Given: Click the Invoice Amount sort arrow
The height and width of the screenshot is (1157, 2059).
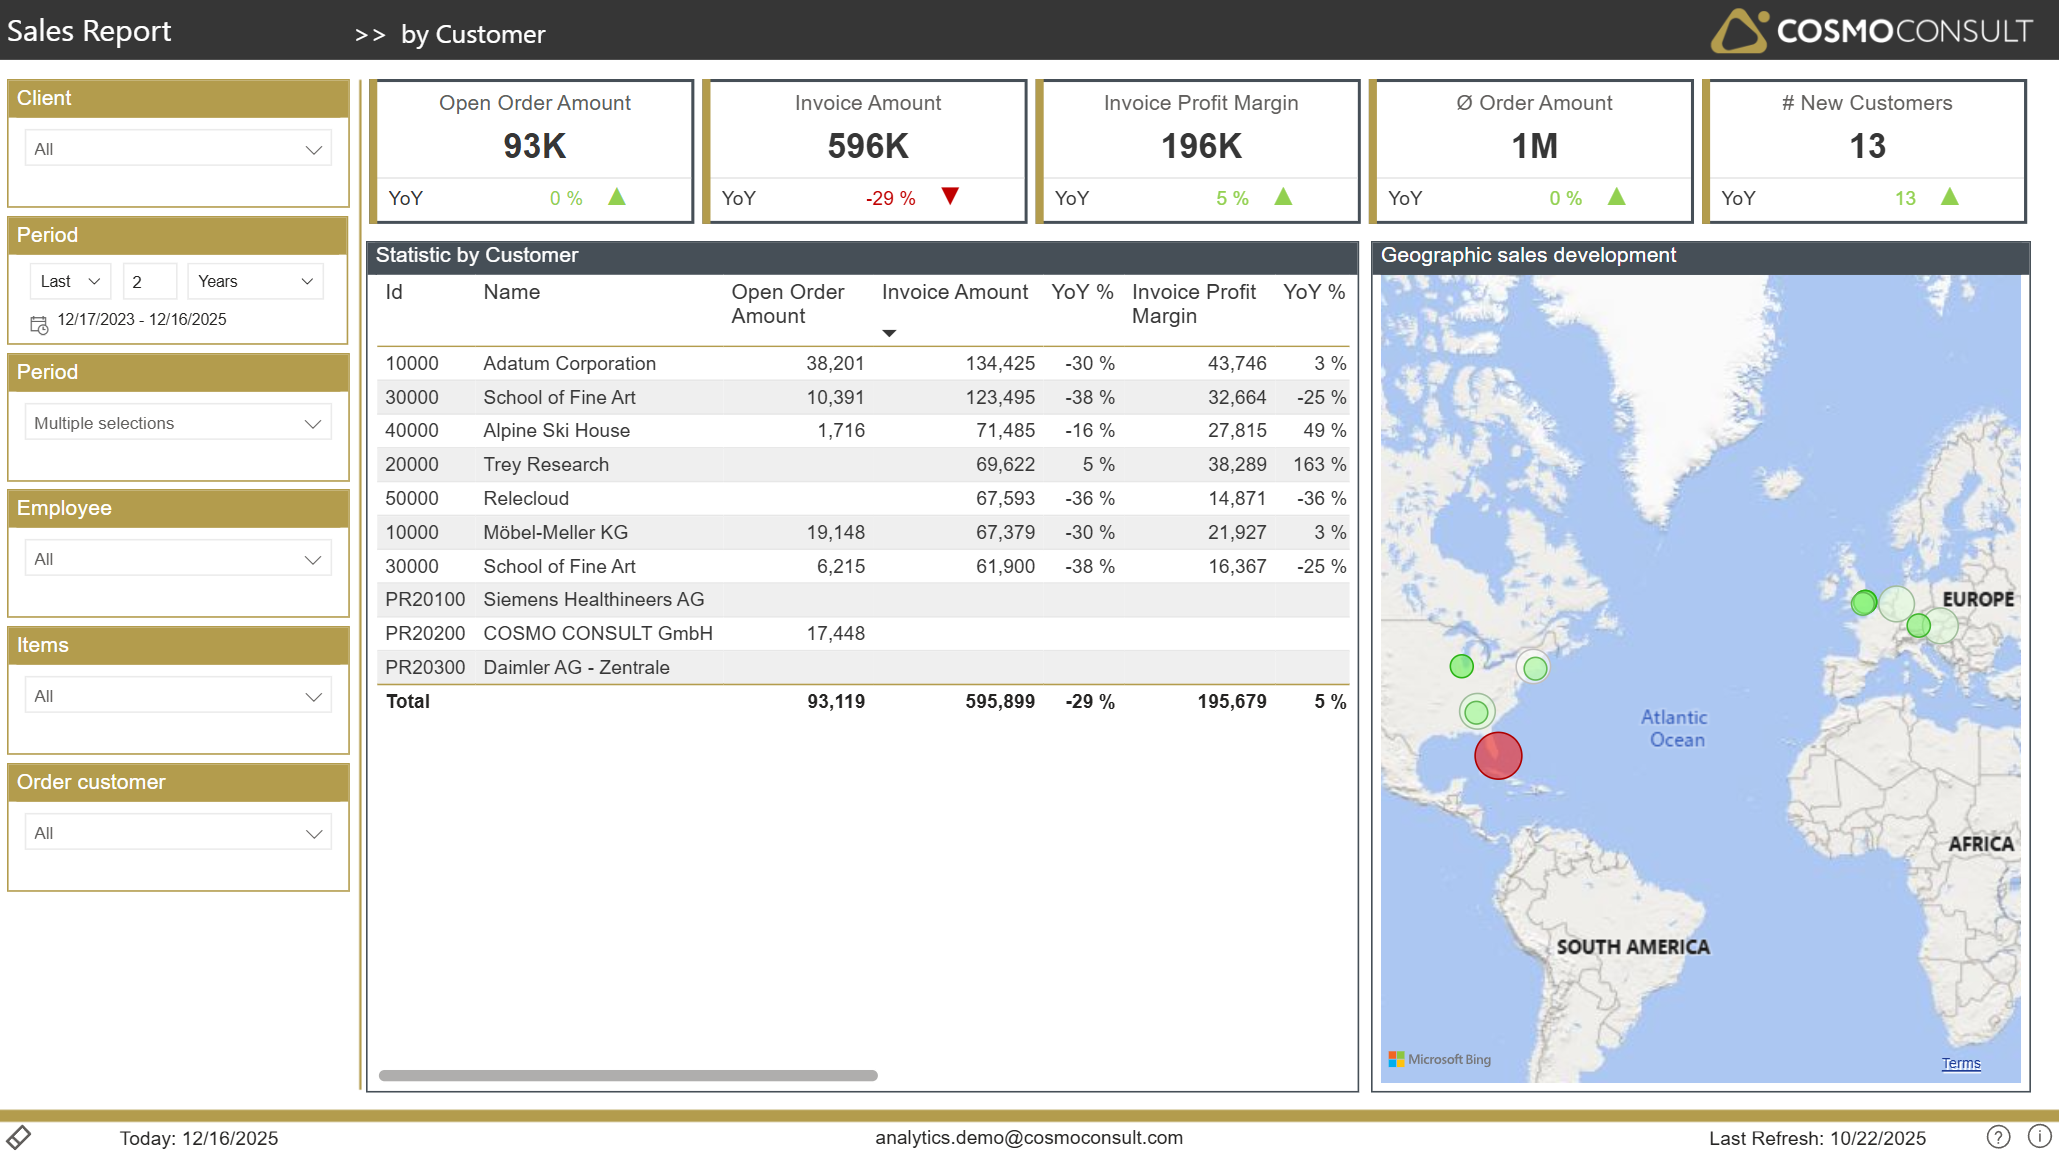Looking at the screenshot, I should [x=888, y=333].
